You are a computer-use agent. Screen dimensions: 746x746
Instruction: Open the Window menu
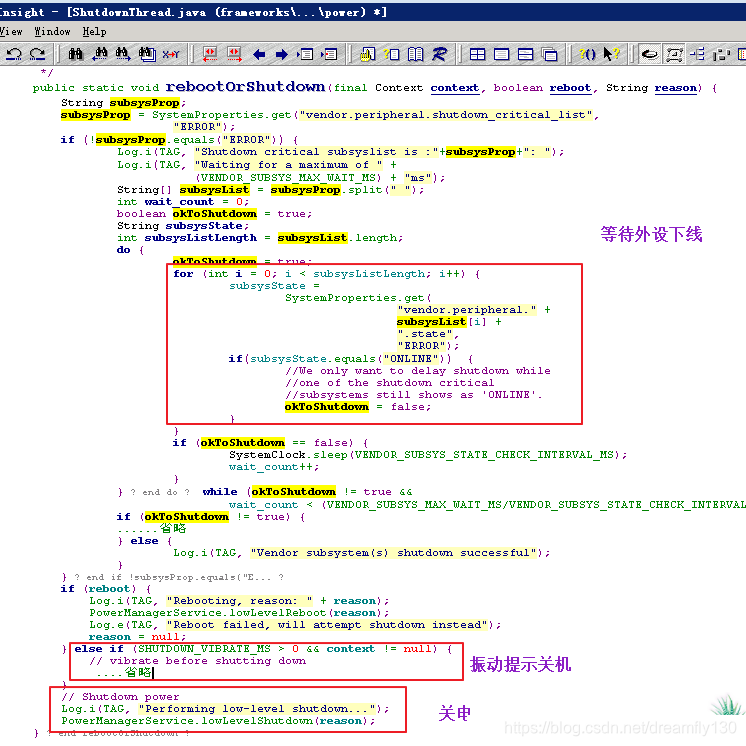[x=52, y=31]
